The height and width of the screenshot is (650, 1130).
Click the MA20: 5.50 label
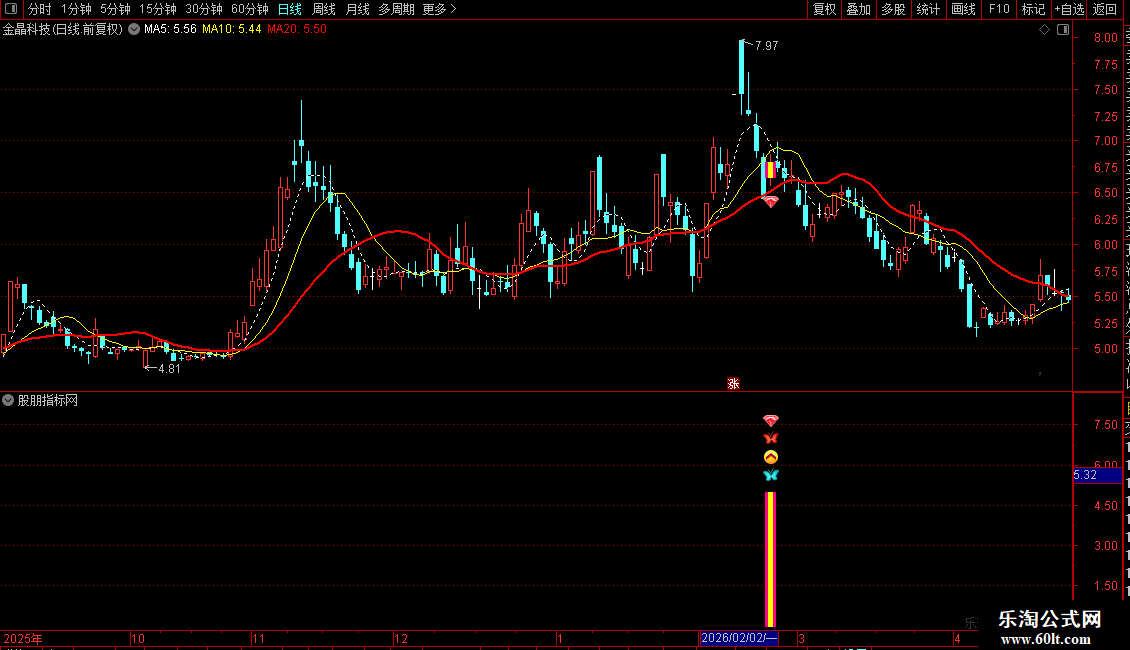pos(297,29)
